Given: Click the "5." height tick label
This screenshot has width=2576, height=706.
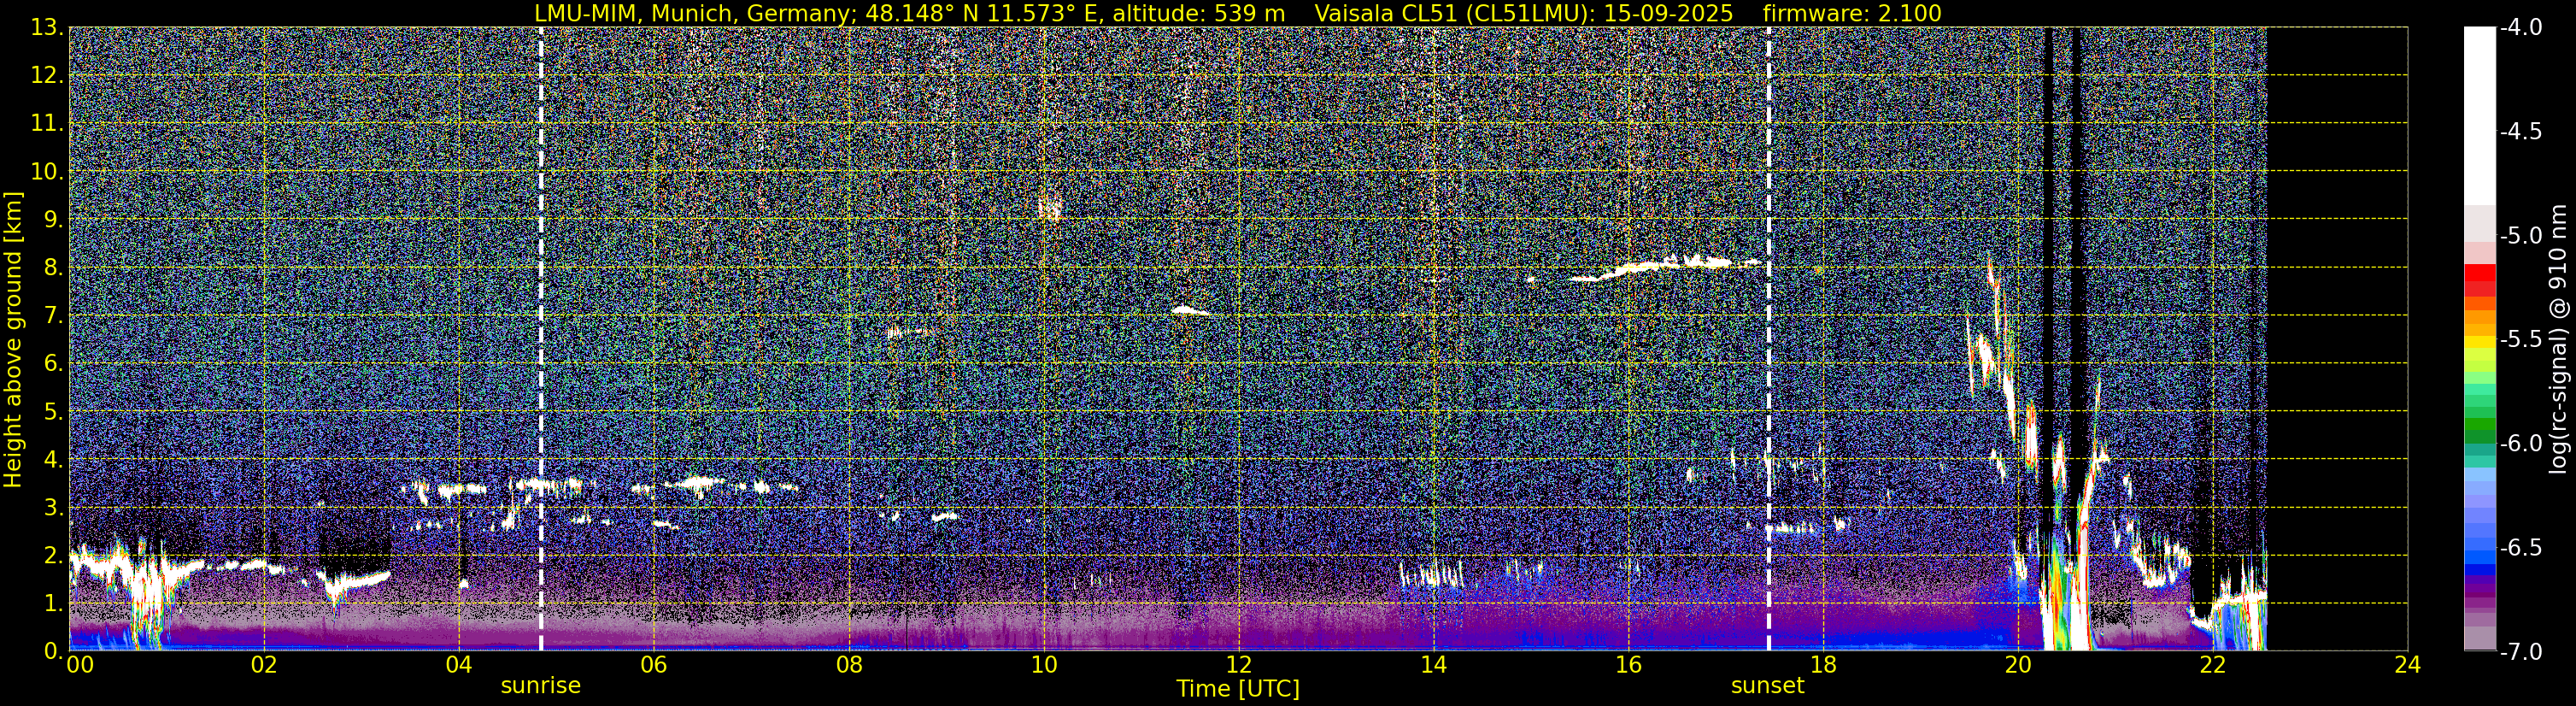Looking at the screenshot, I should point(53,412).
